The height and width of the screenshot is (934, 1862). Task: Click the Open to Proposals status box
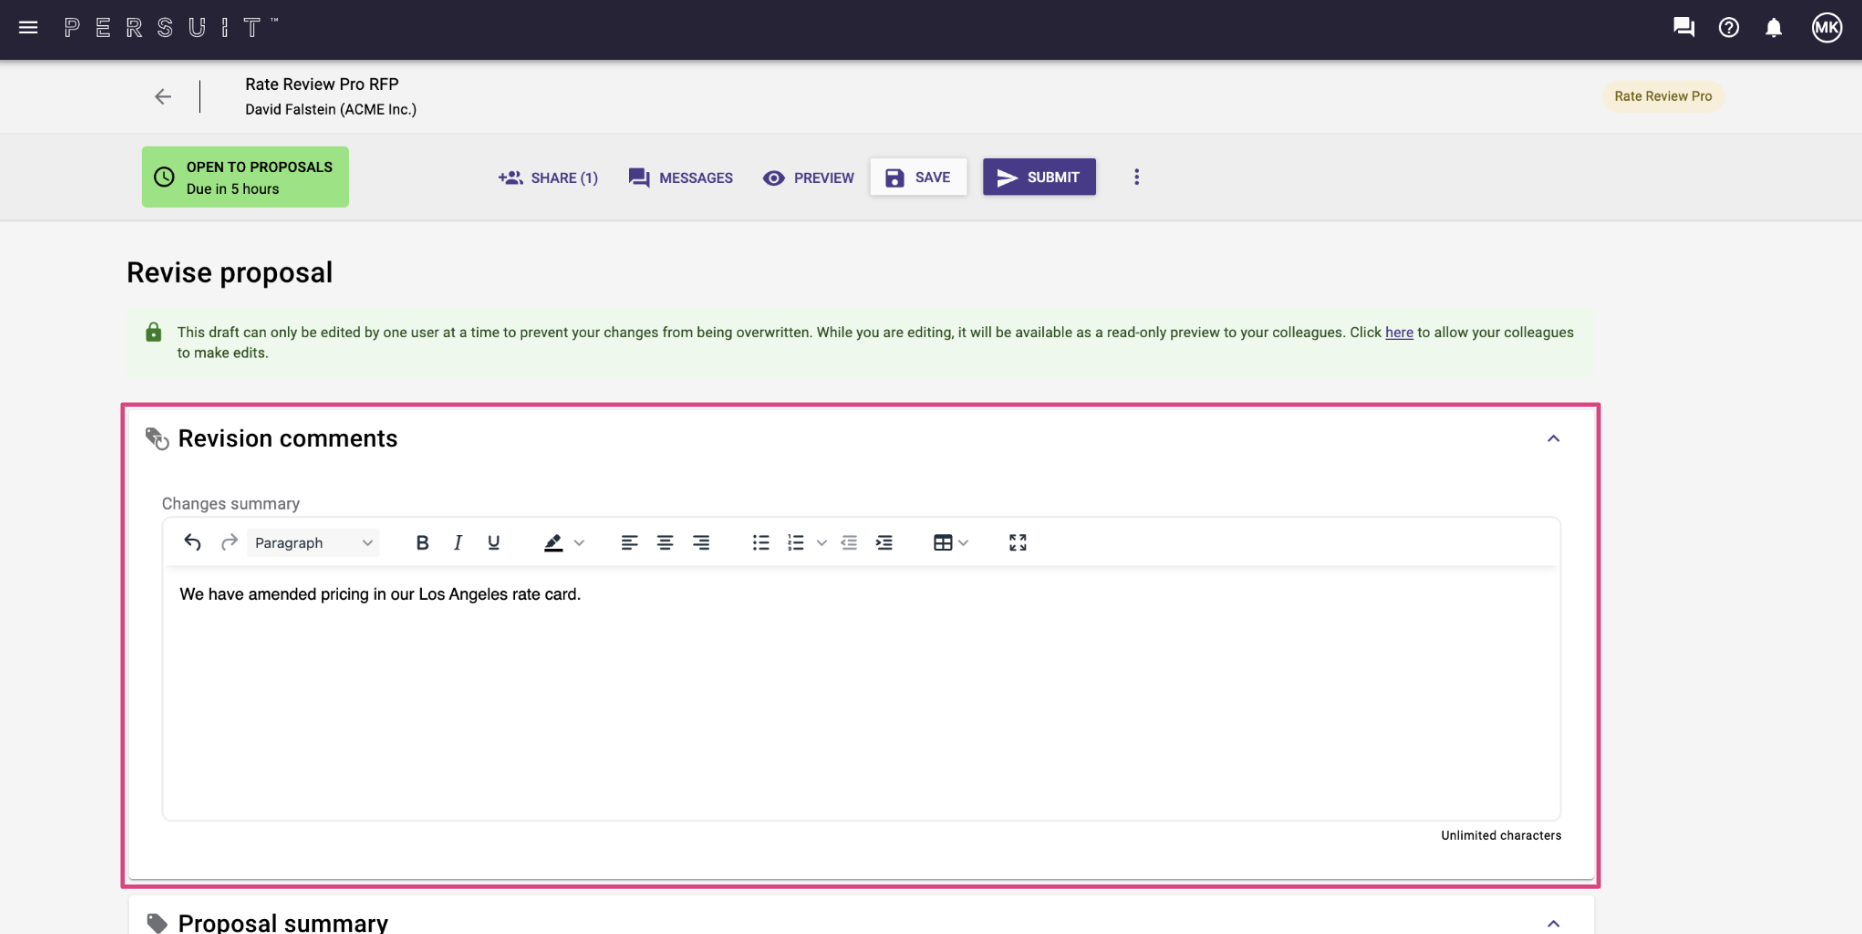[245, 177]
